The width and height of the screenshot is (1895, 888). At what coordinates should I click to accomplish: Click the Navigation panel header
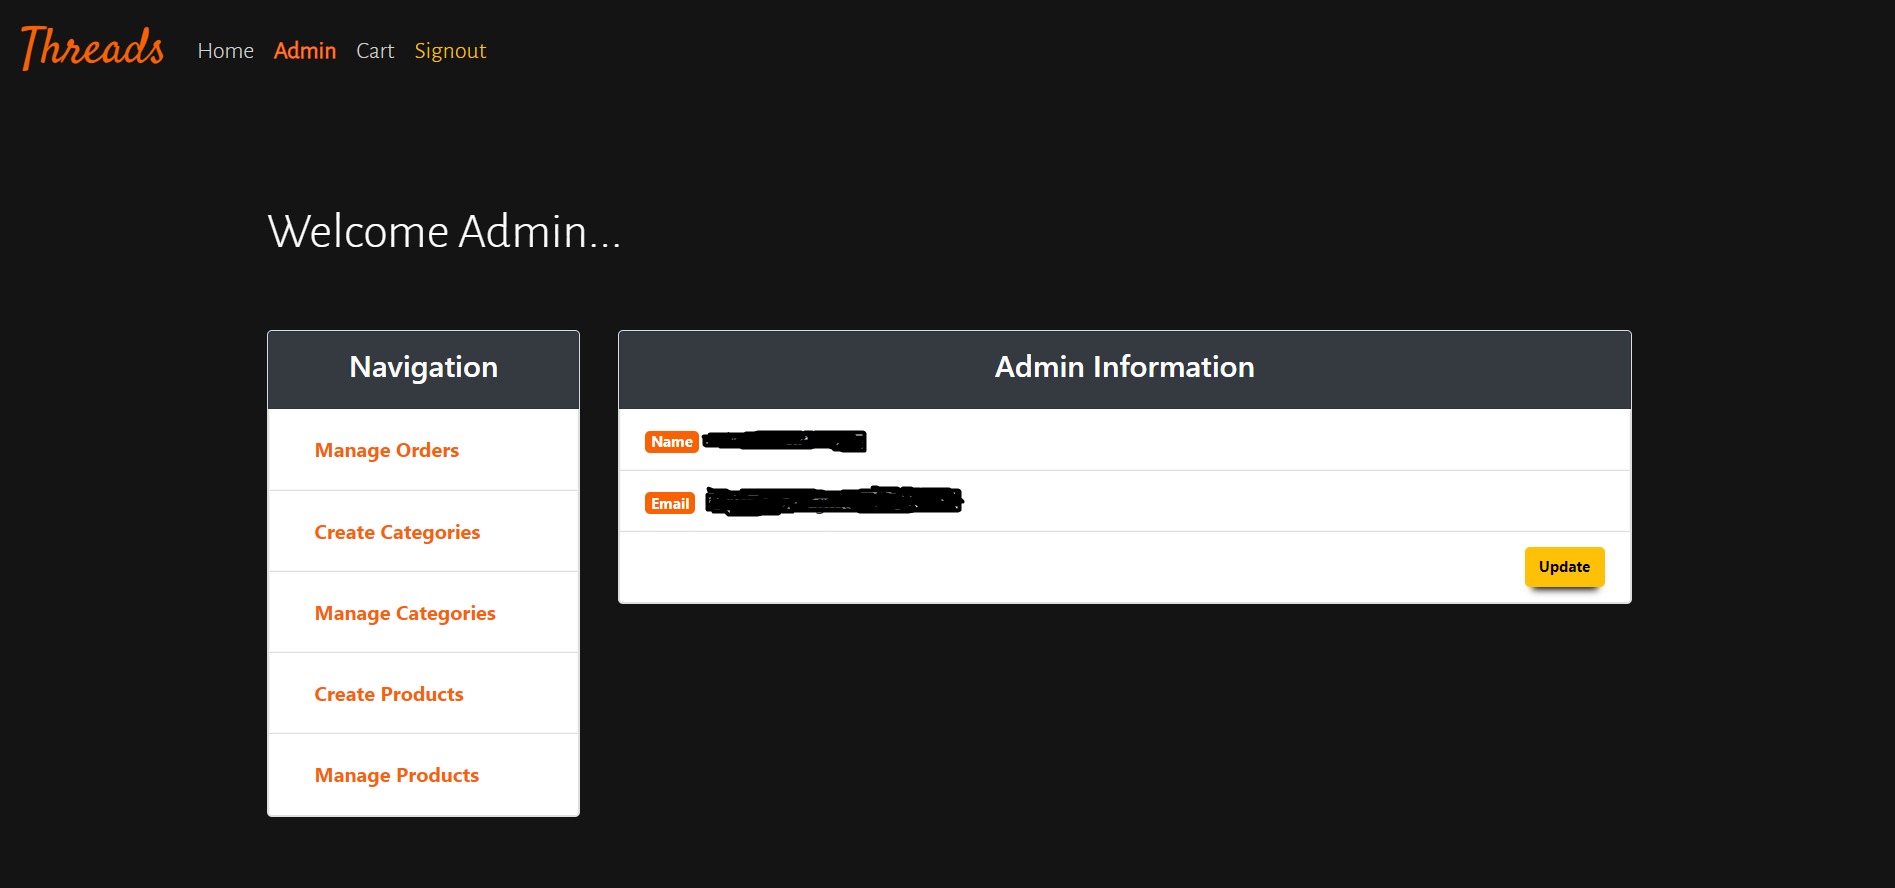click(423, 367)
